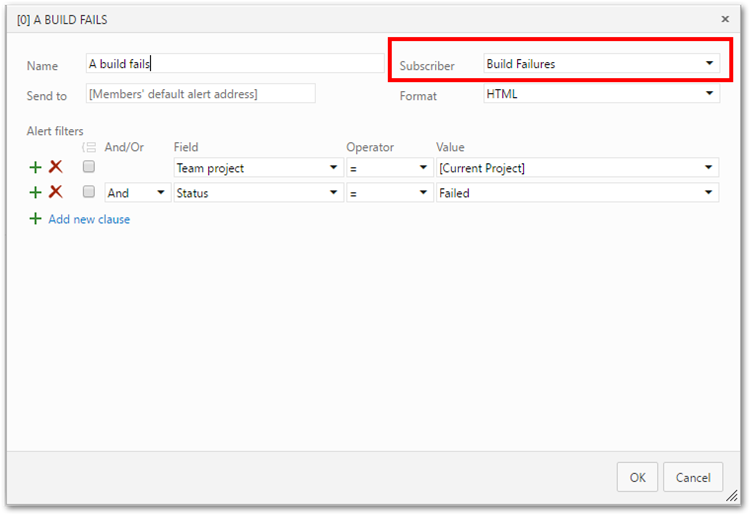
Task: Click the Name input field
Action: (x=235, y=64)
